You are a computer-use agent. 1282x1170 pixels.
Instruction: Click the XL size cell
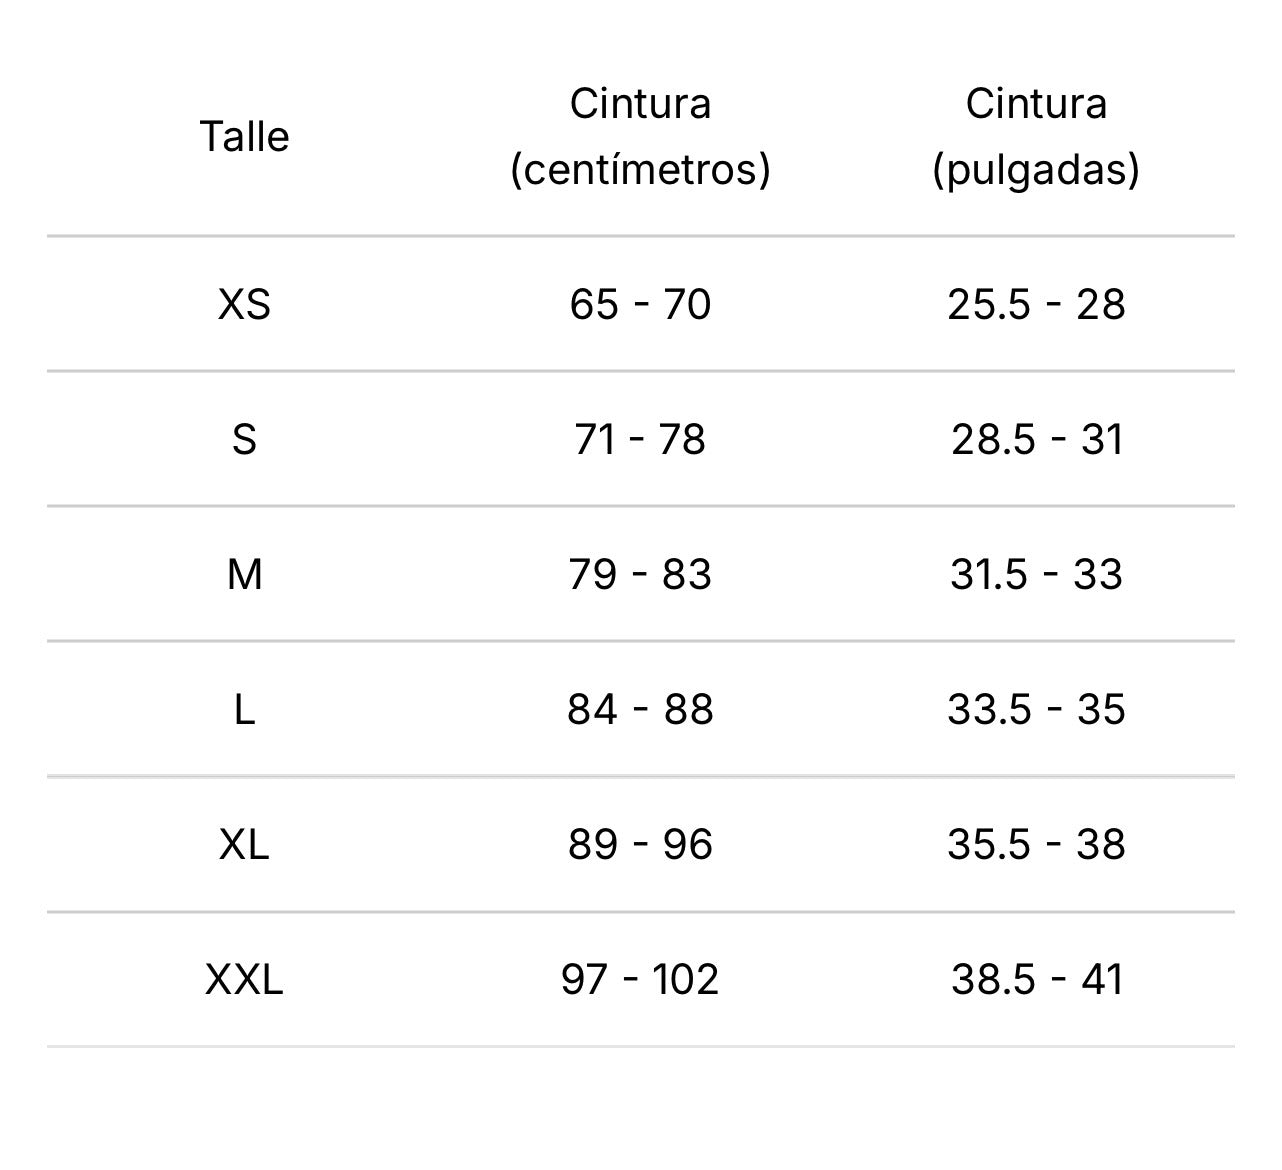(x=244, y=844)
